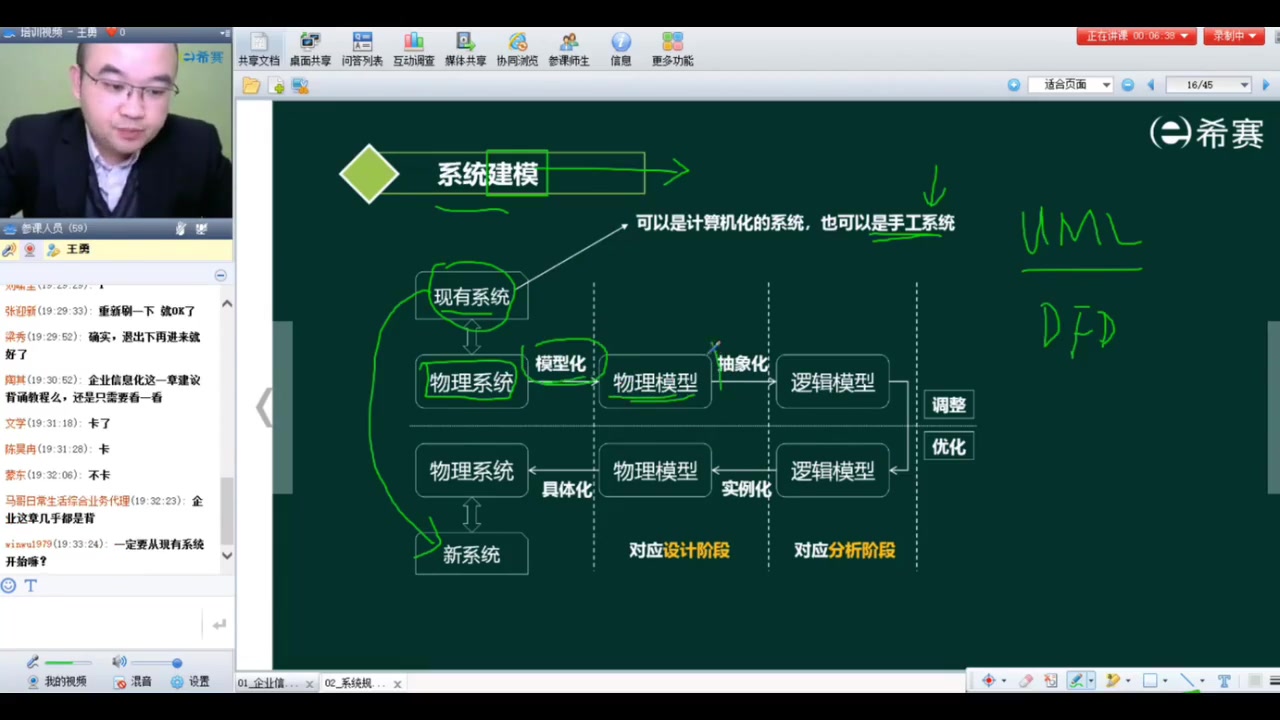This screenshot has width=1280, height=720.
Task: Click the chat scrollbar up arrow
Action: [227, 303]
